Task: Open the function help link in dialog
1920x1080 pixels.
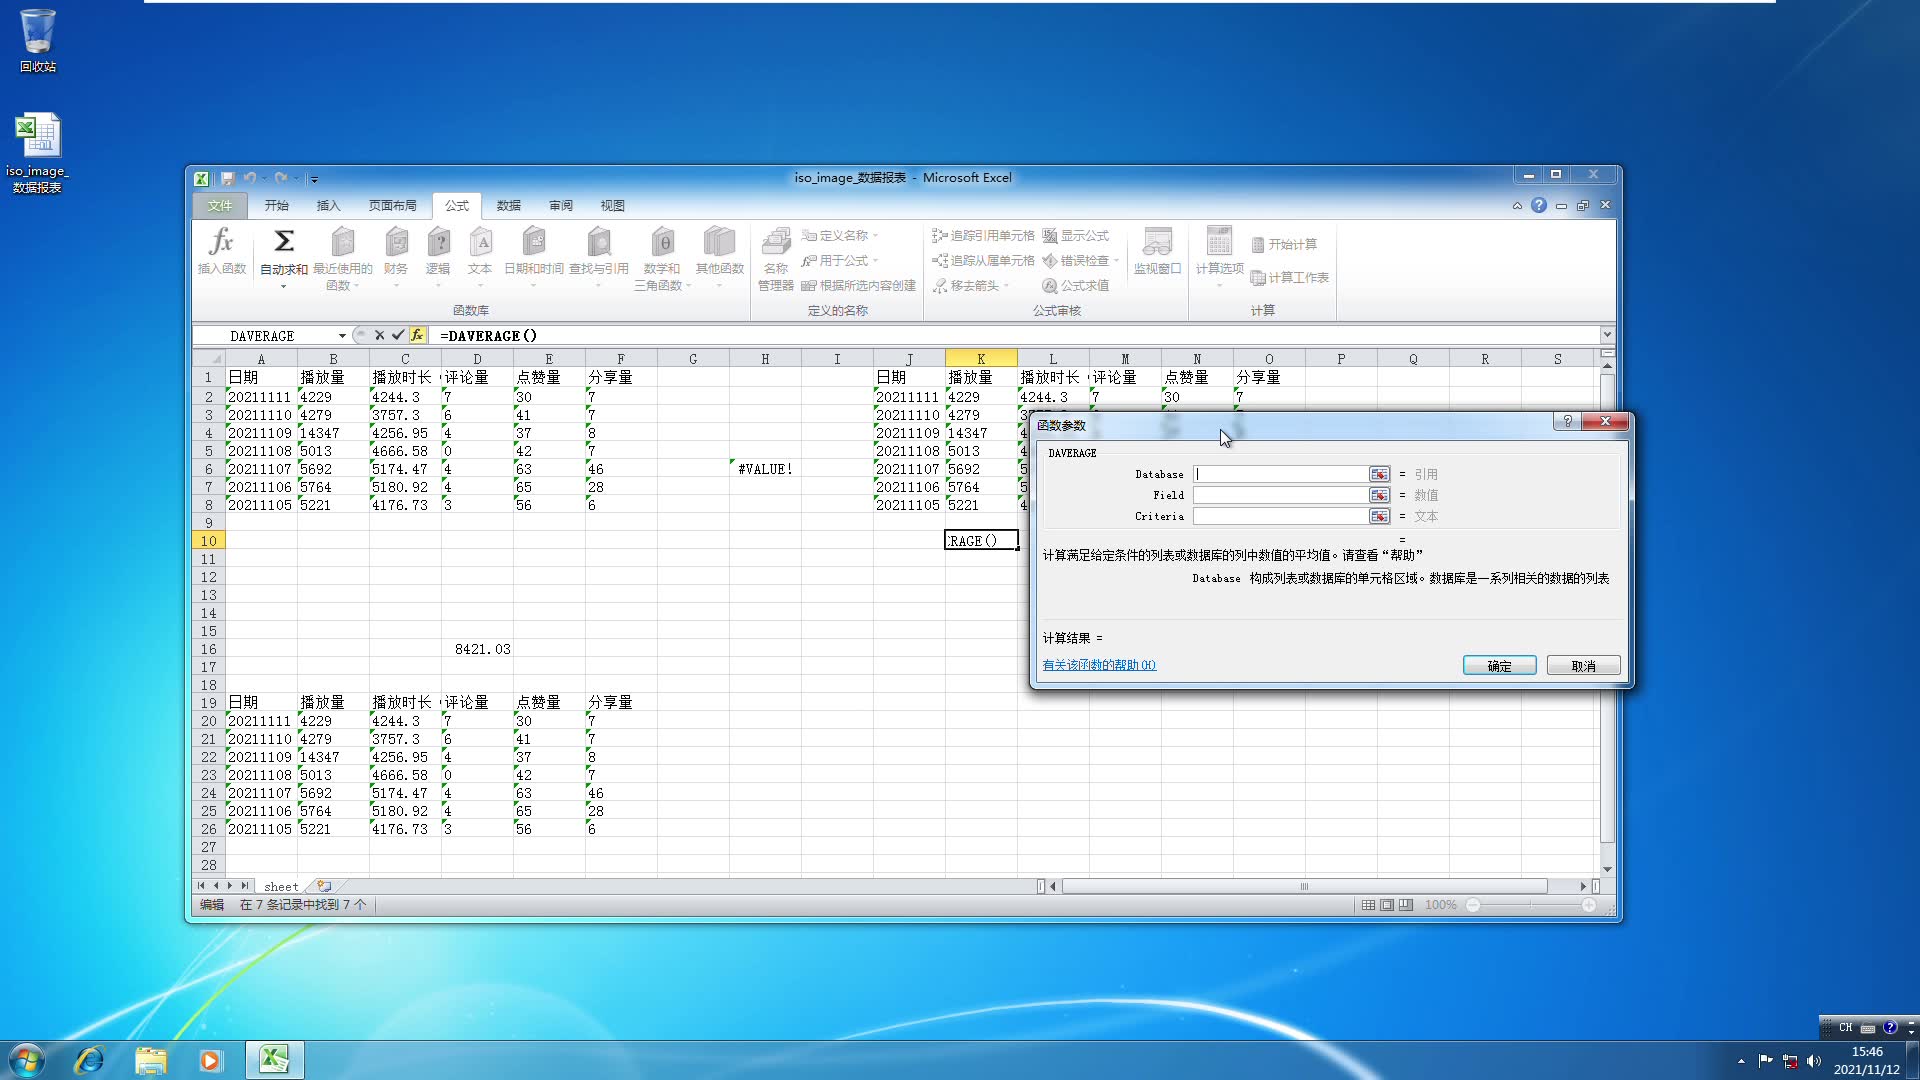Action: [1099, 665]
